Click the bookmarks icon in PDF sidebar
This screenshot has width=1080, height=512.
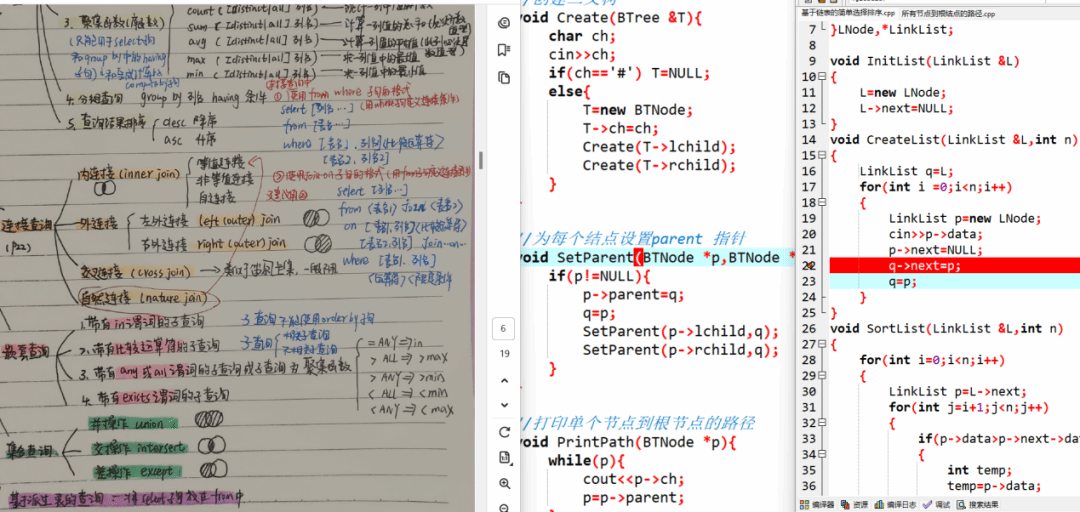[x=503, y=50]
